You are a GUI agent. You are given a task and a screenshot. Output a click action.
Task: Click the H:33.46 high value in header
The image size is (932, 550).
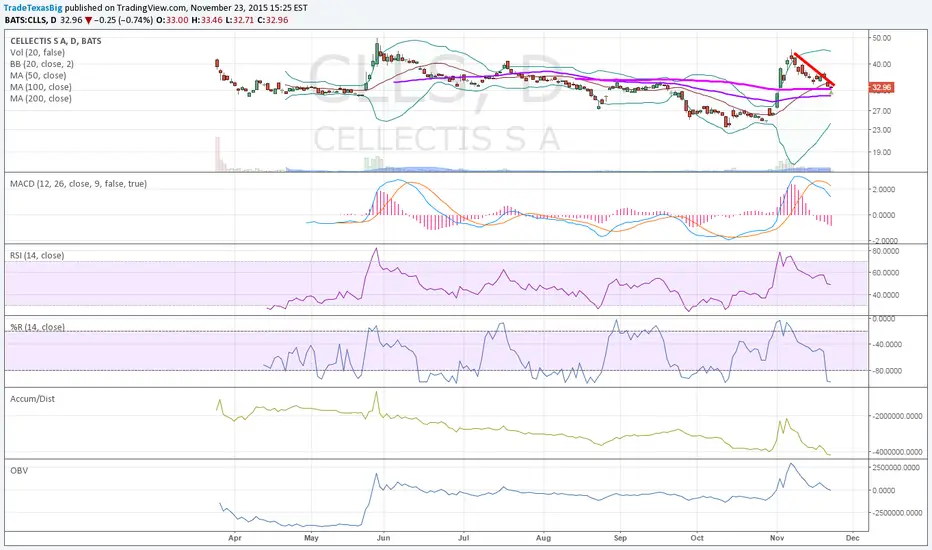207,20
